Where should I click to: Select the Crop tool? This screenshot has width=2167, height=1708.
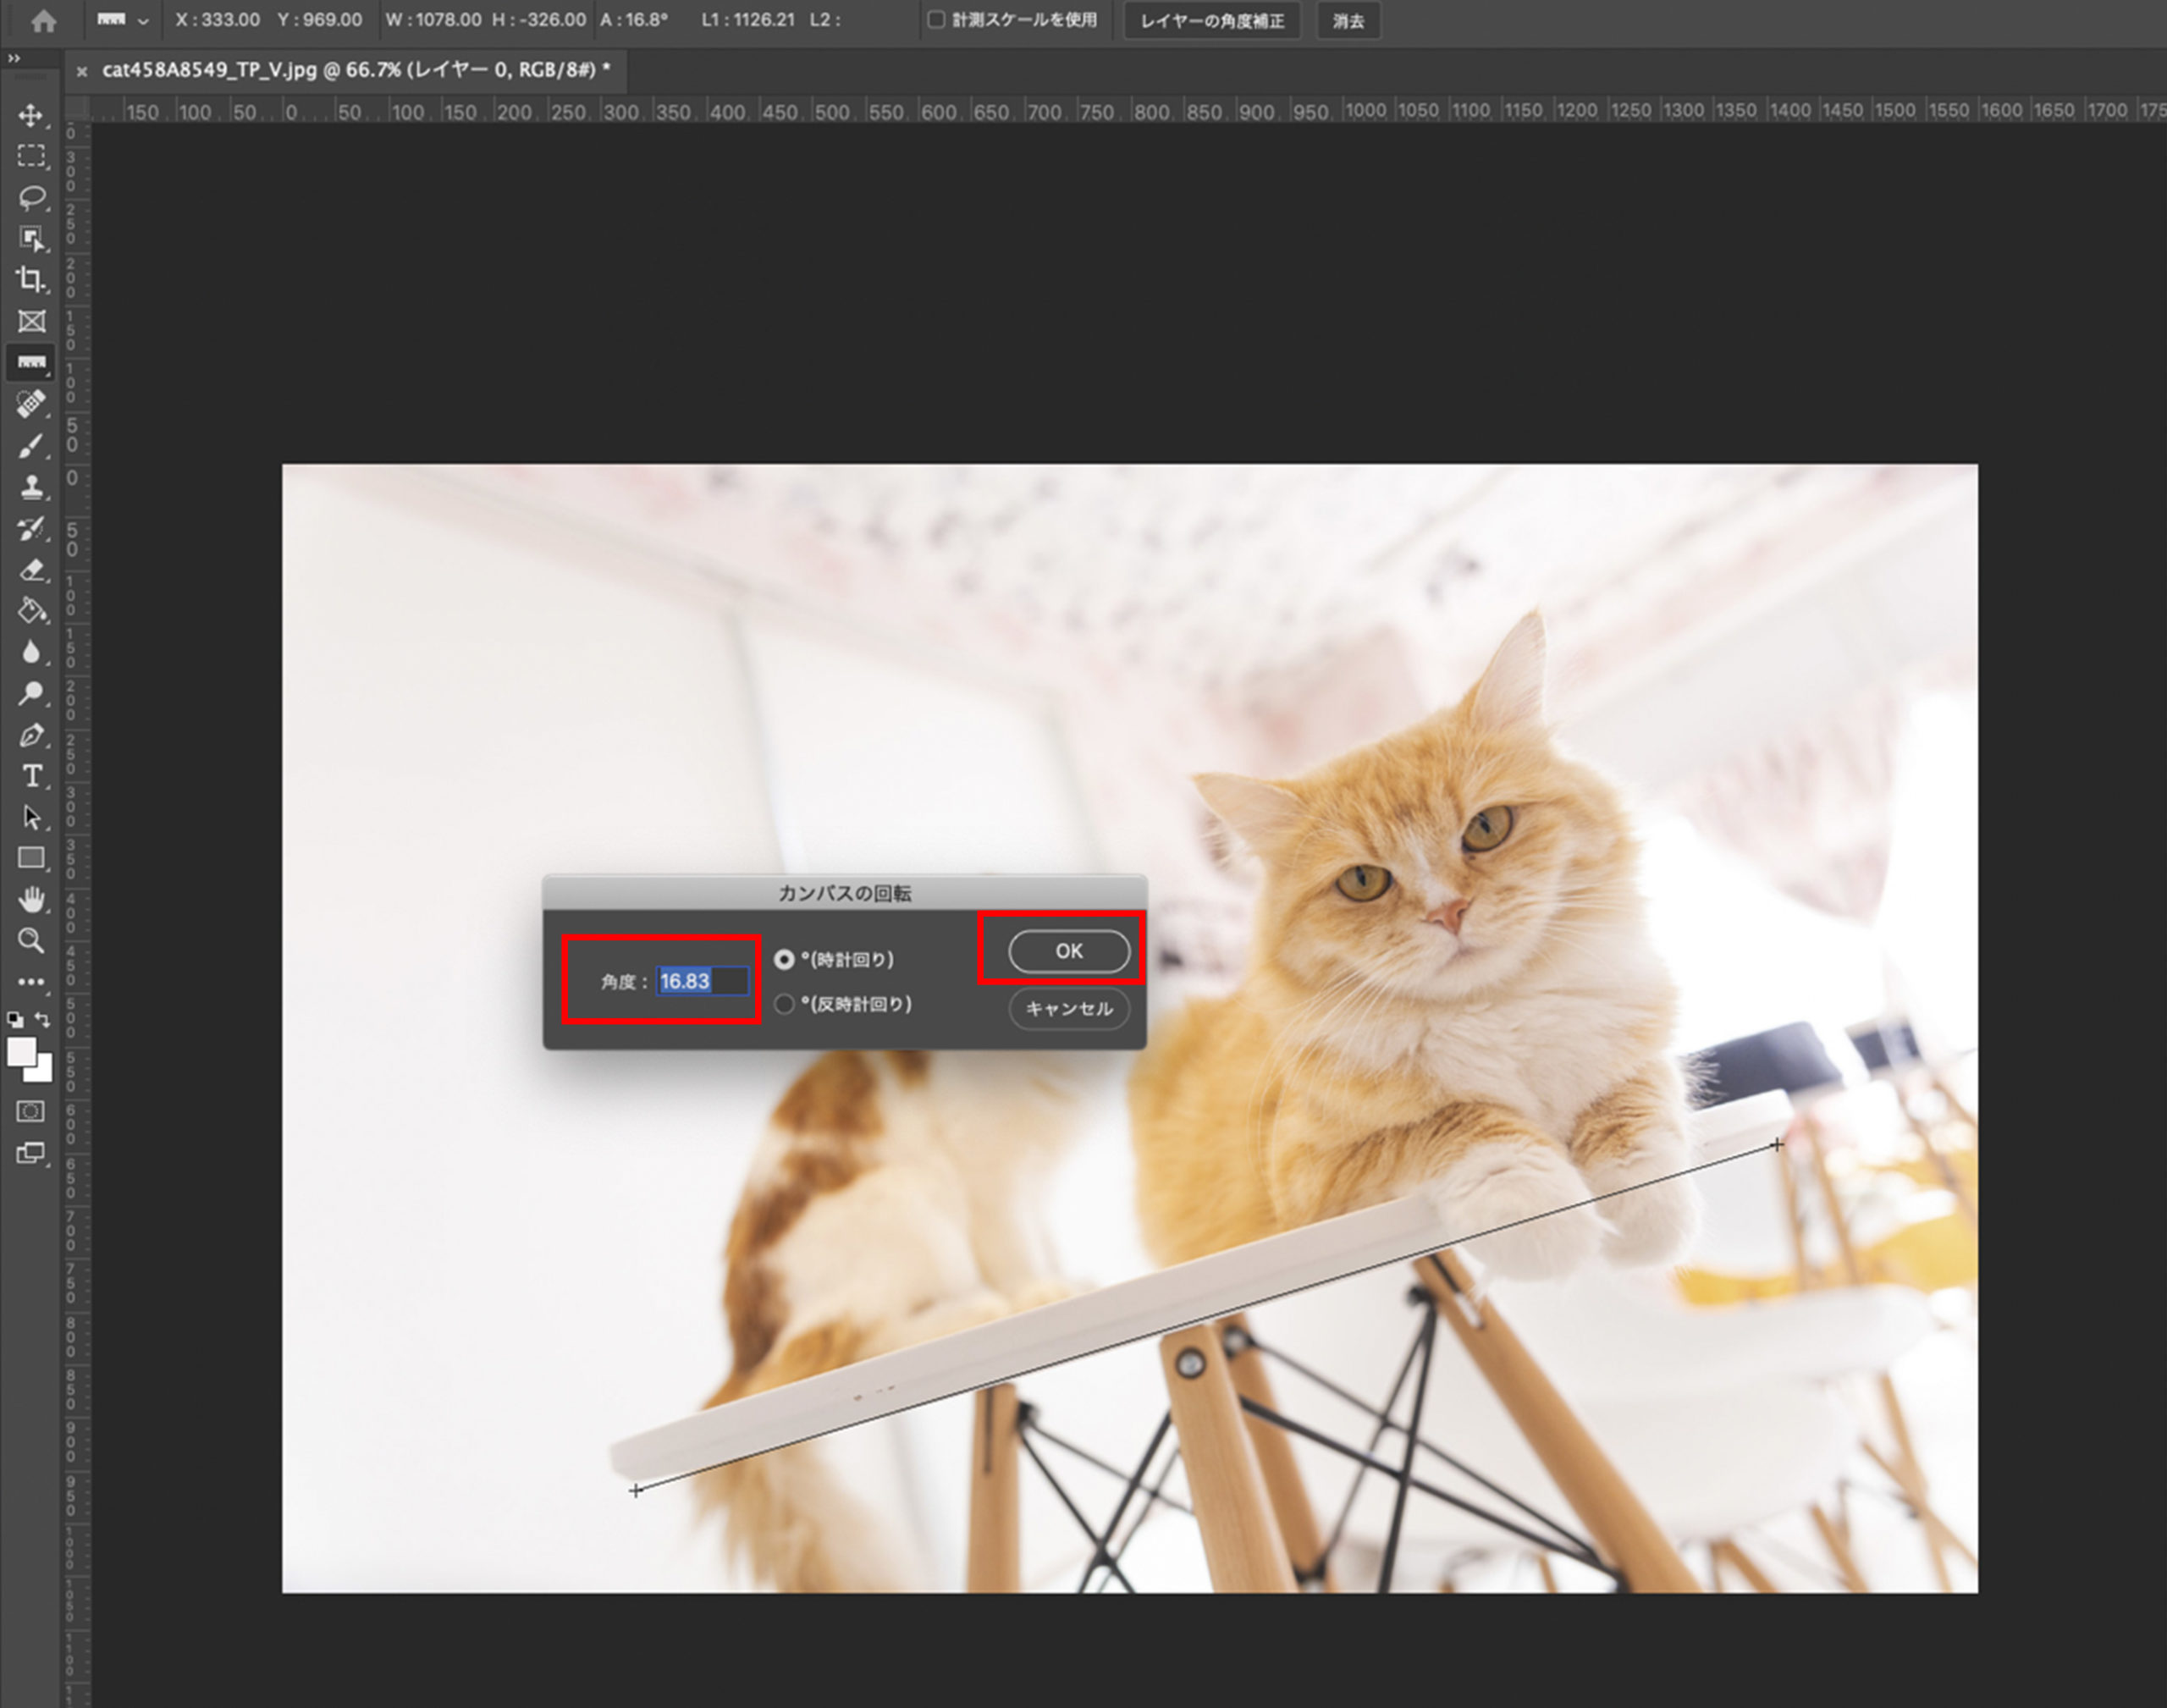(31, 279)
